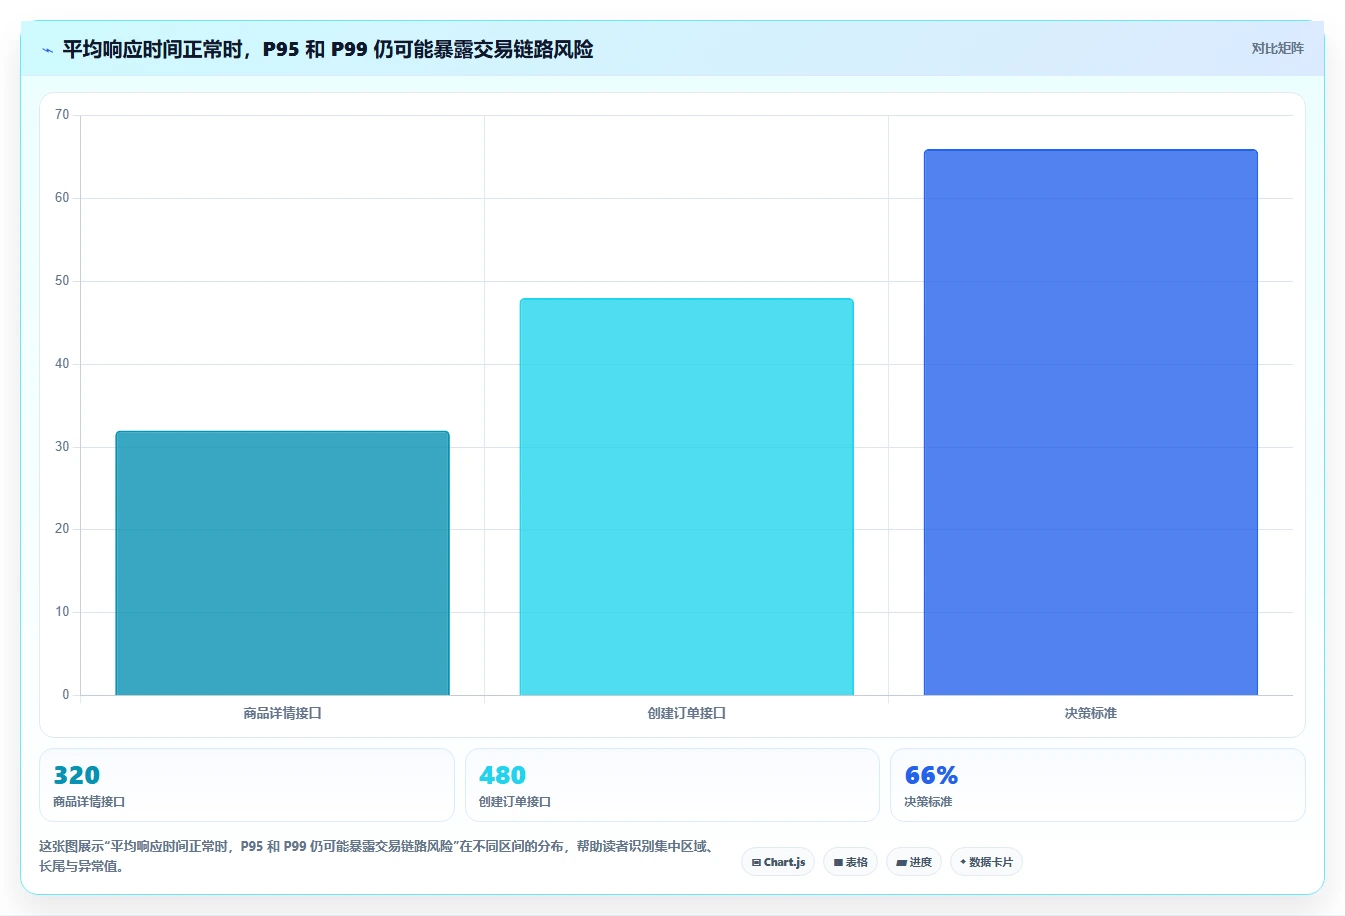Click the description paragraph starting 这张图展示

(x=378, y=856)
